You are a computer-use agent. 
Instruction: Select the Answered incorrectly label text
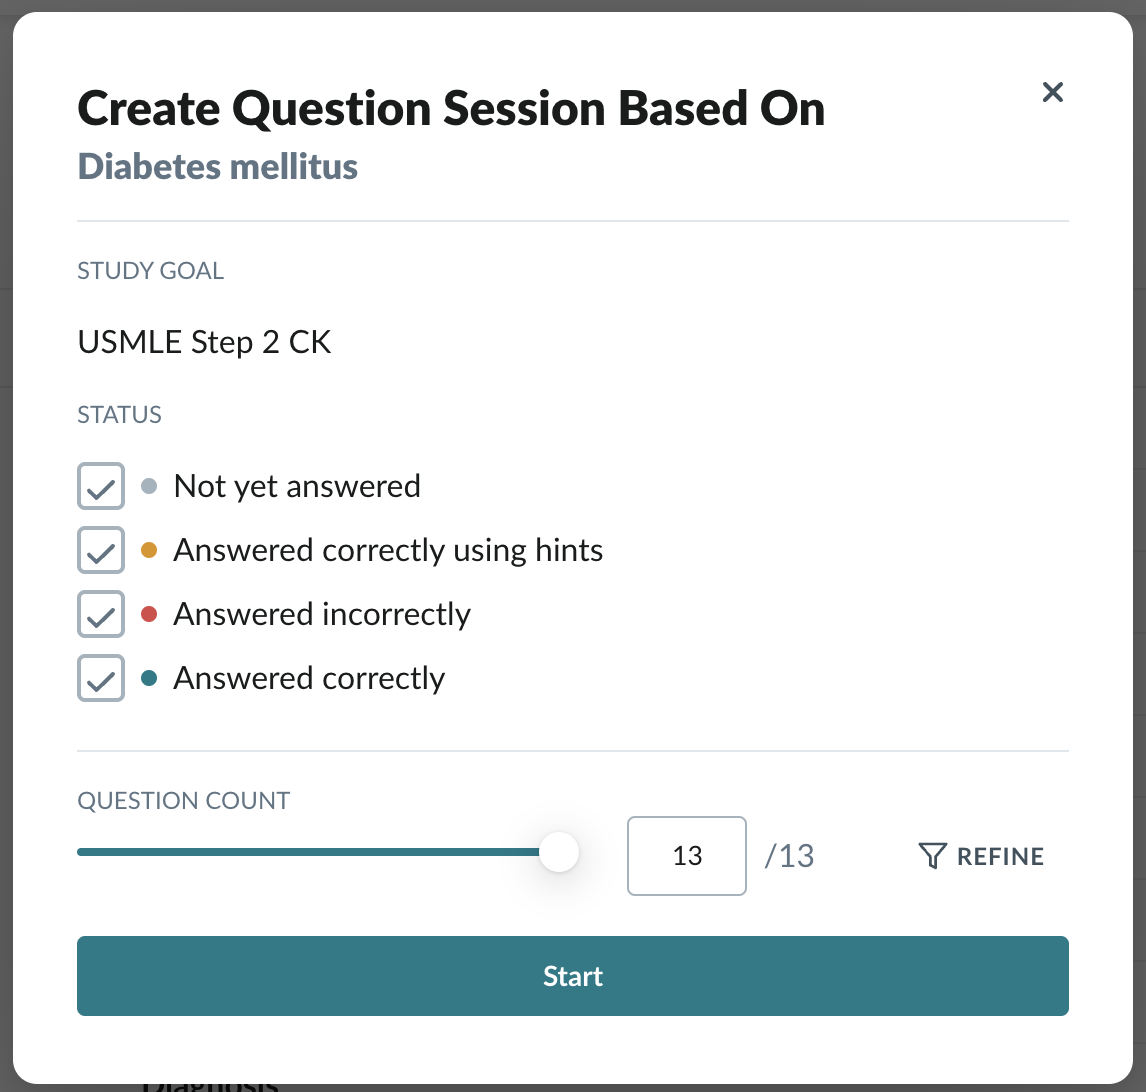[322, 614]
